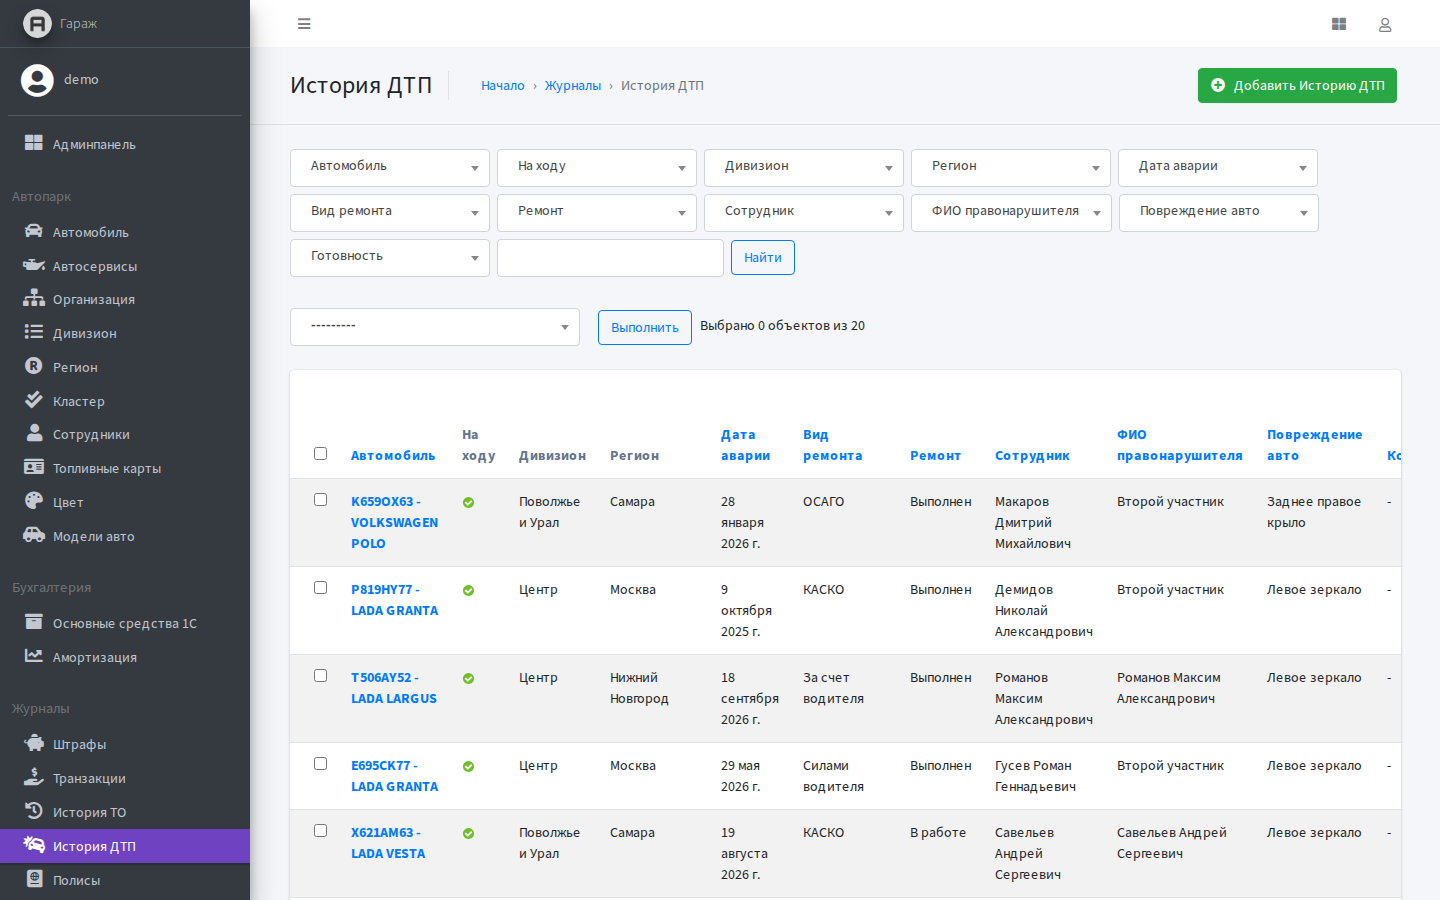This screenshot has width=1440, height=900.
Task: Click the Модели авто icon
Action: pyautogui.click(x=34, y=535)
